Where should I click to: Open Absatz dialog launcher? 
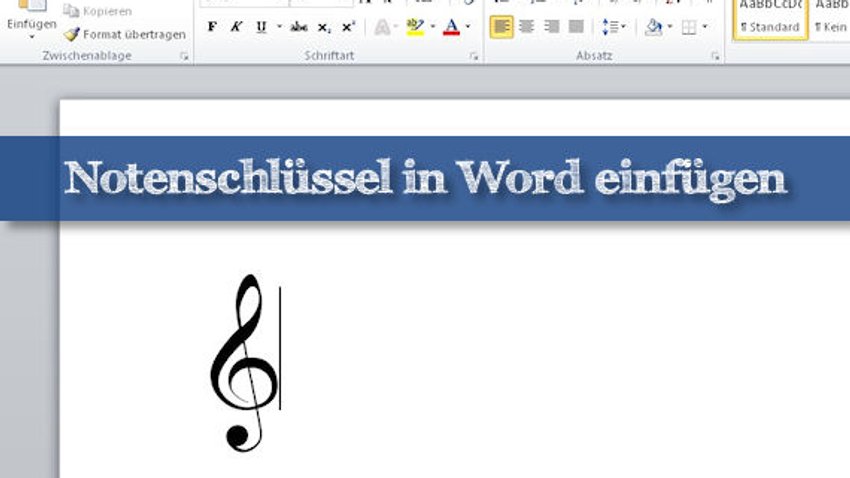(715, 56)
